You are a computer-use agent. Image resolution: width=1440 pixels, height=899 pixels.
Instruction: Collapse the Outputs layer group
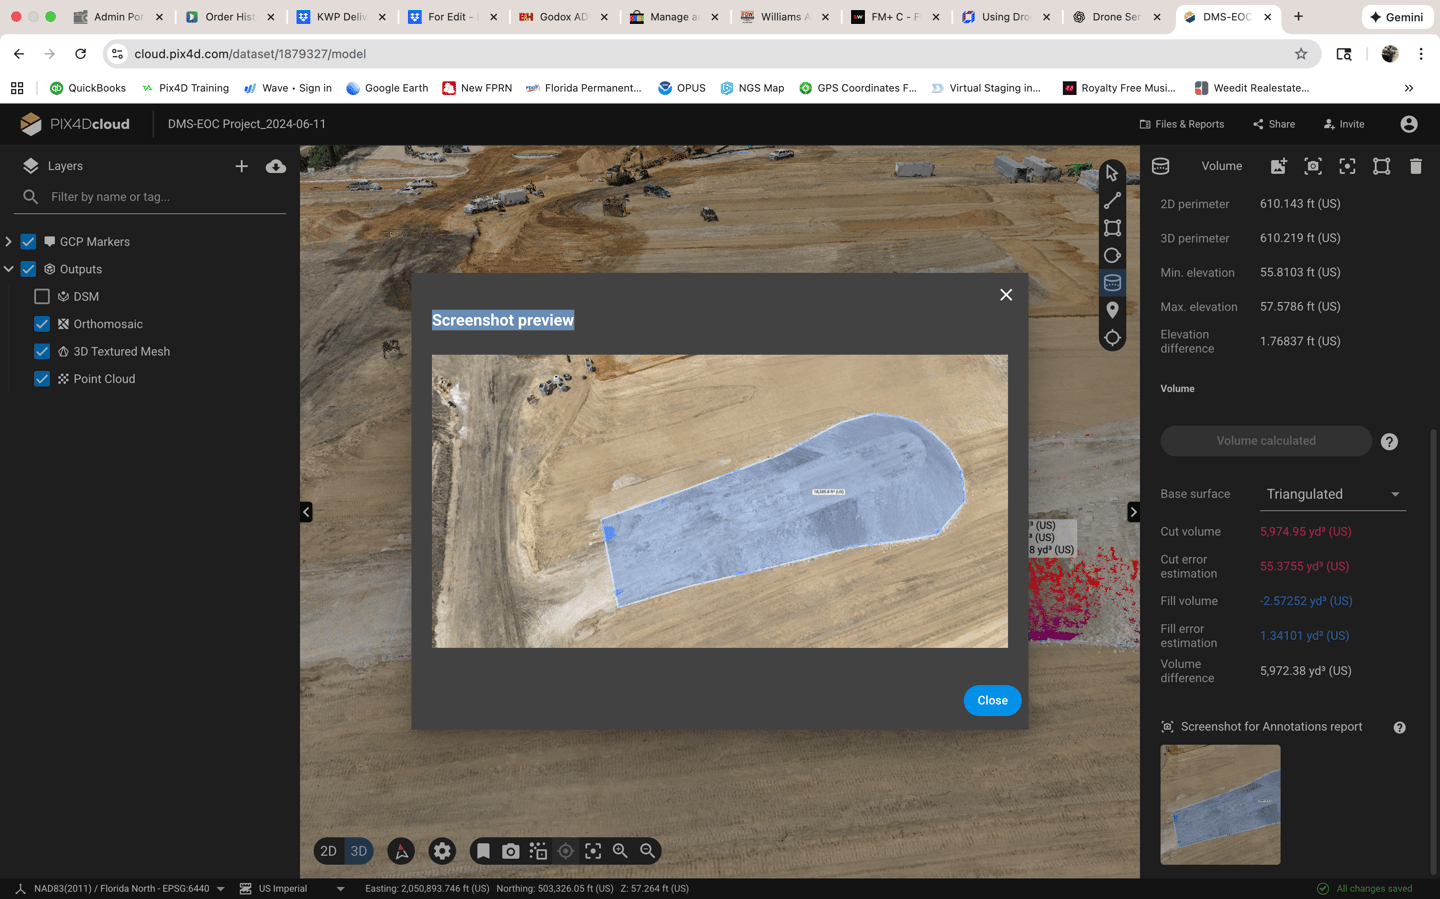pos(10,268)
